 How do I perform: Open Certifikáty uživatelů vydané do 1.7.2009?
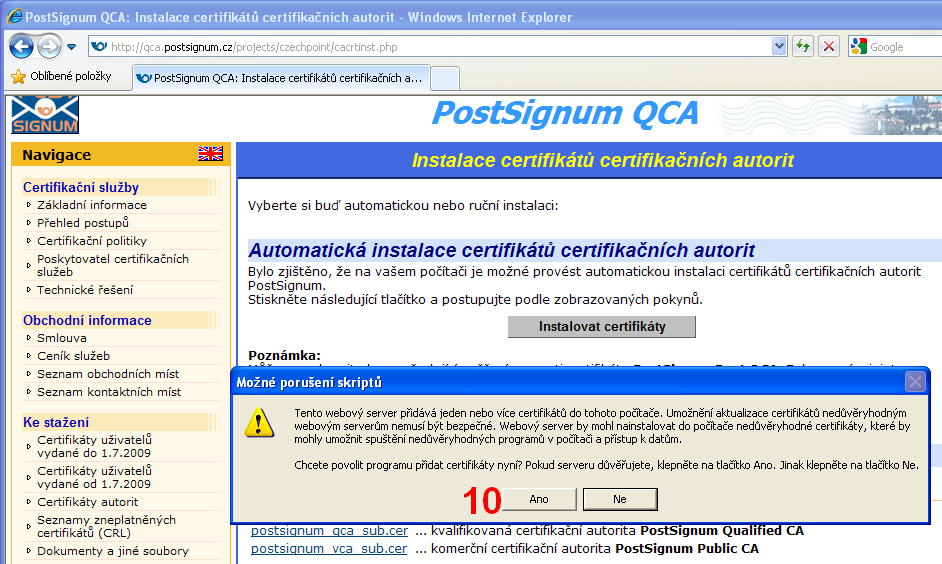pyautogui.click(x=94, y=446)
